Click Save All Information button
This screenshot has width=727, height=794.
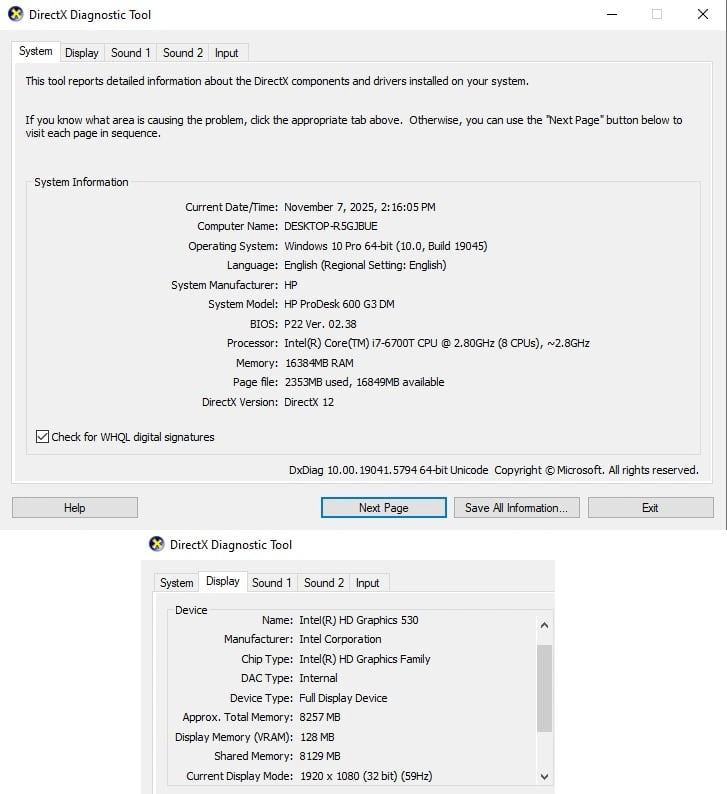[x=516, y=508]
